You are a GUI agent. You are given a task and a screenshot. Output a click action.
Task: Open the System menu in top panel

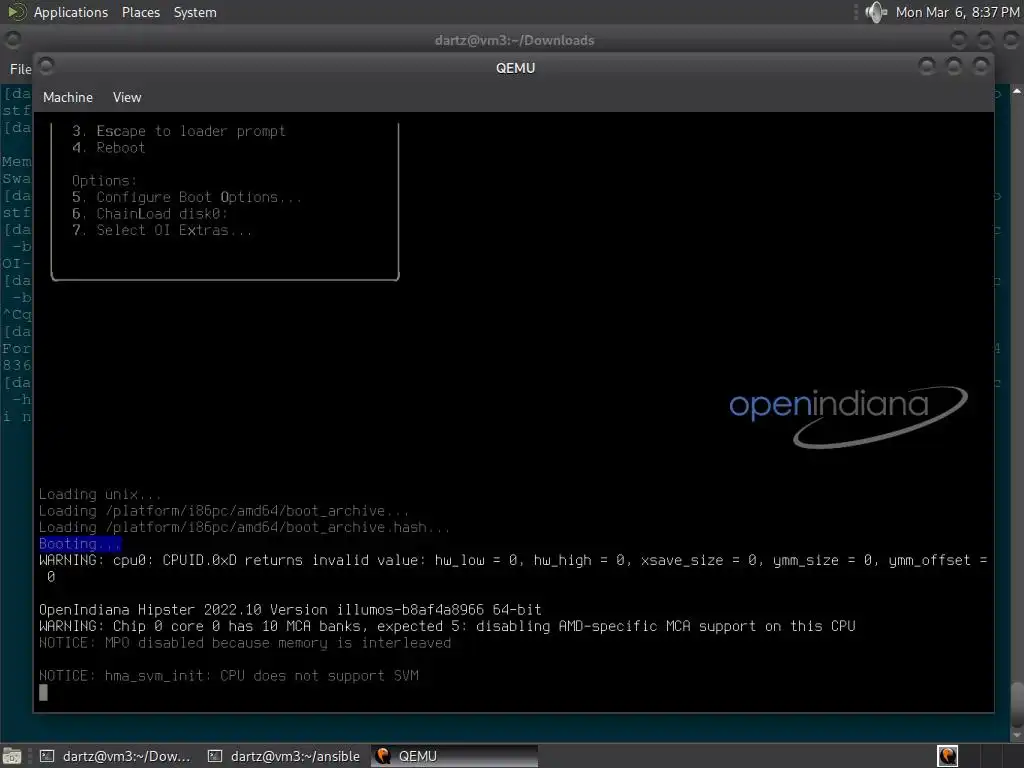(195, 12)
